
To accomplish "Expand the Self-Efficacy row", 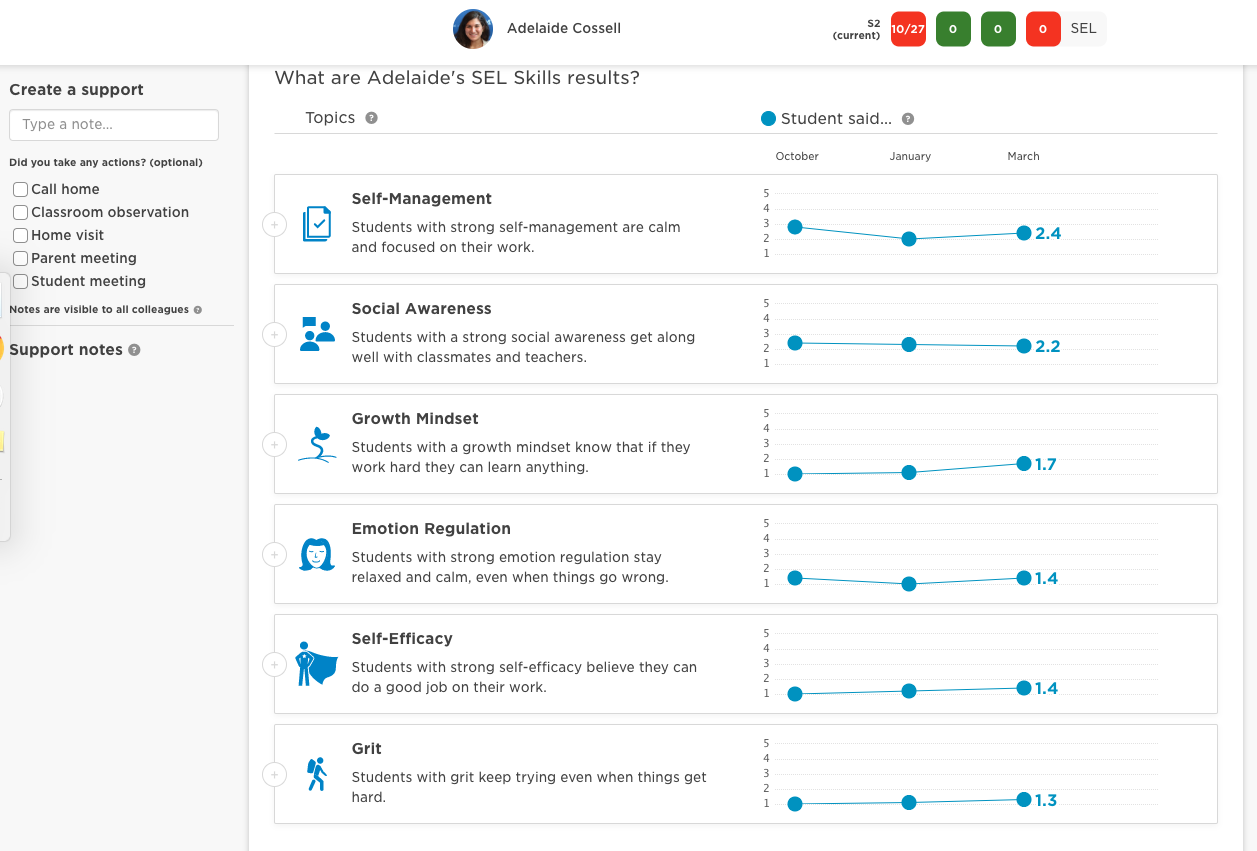I will (274, 665).
